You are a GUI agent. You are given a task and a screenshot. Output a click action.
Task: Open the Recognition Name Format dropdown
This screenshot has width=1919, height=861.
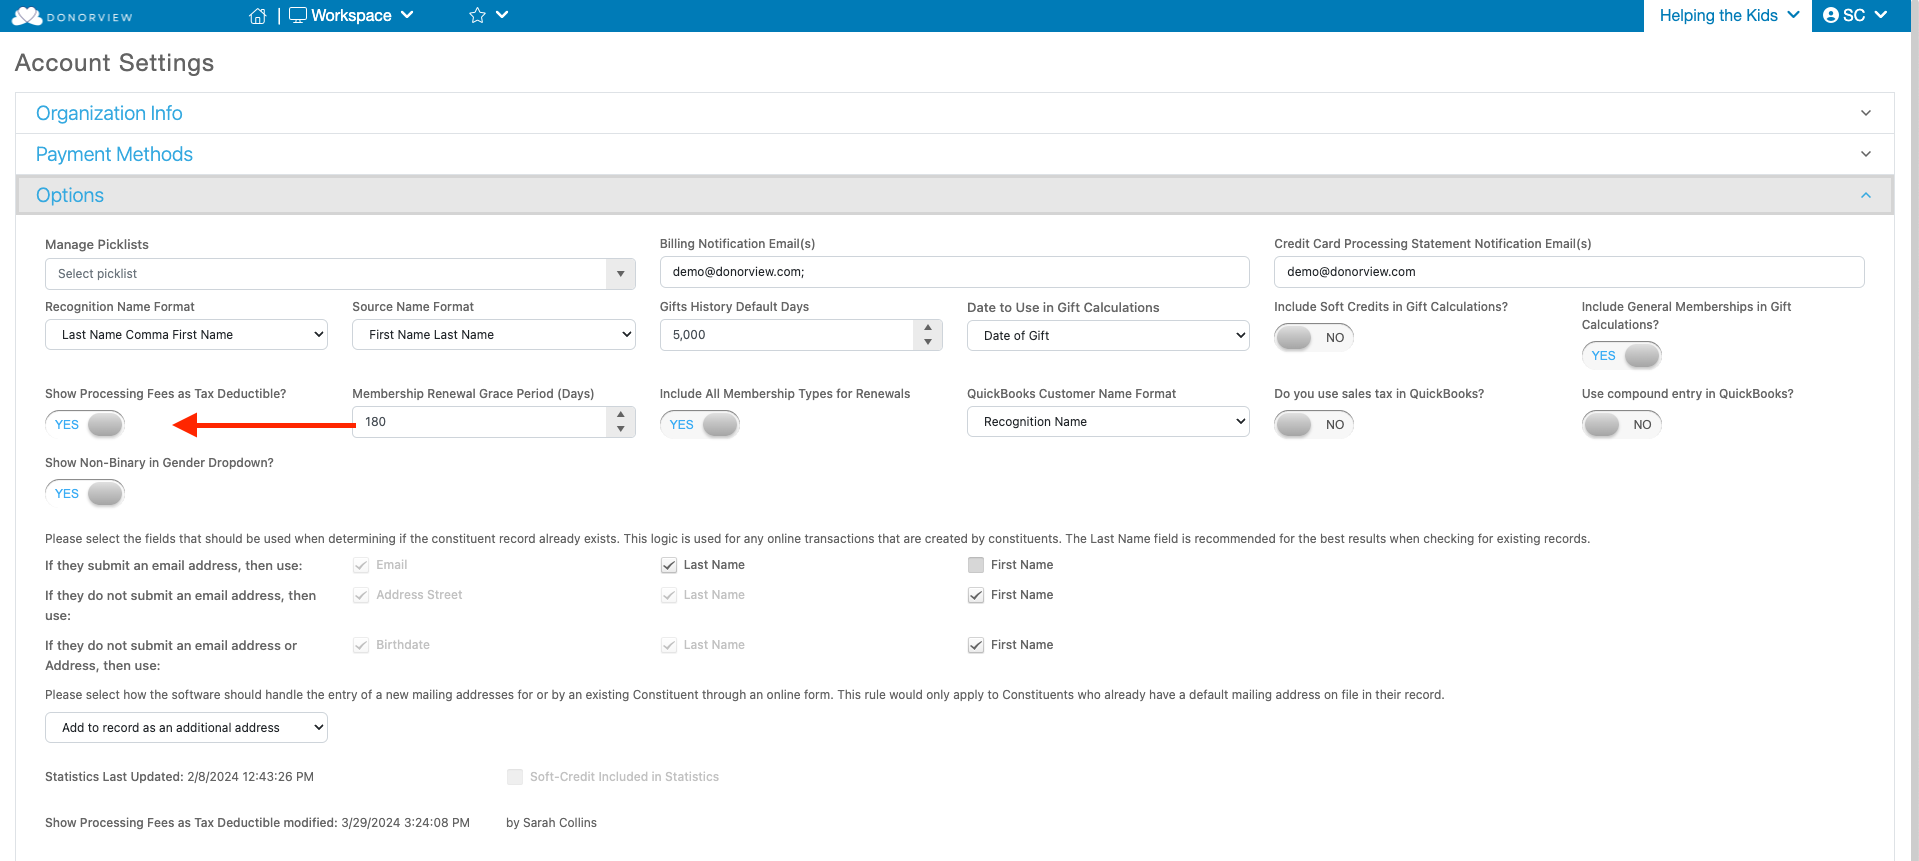tap(186, 335)
